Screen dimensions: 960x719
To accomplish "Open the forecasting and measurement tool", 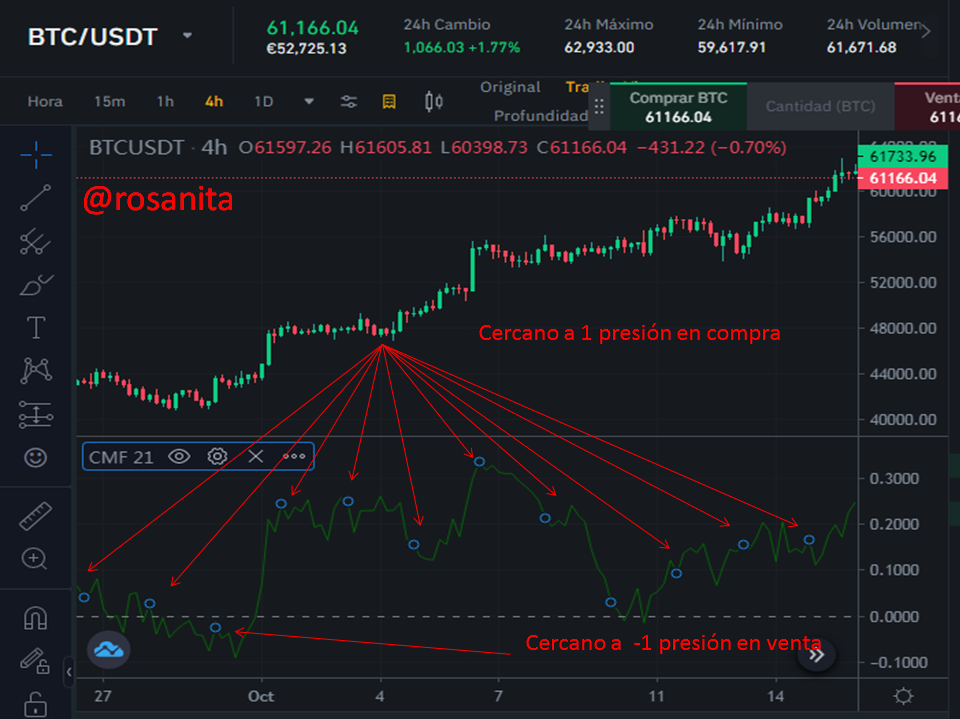I will pos(36,415).
